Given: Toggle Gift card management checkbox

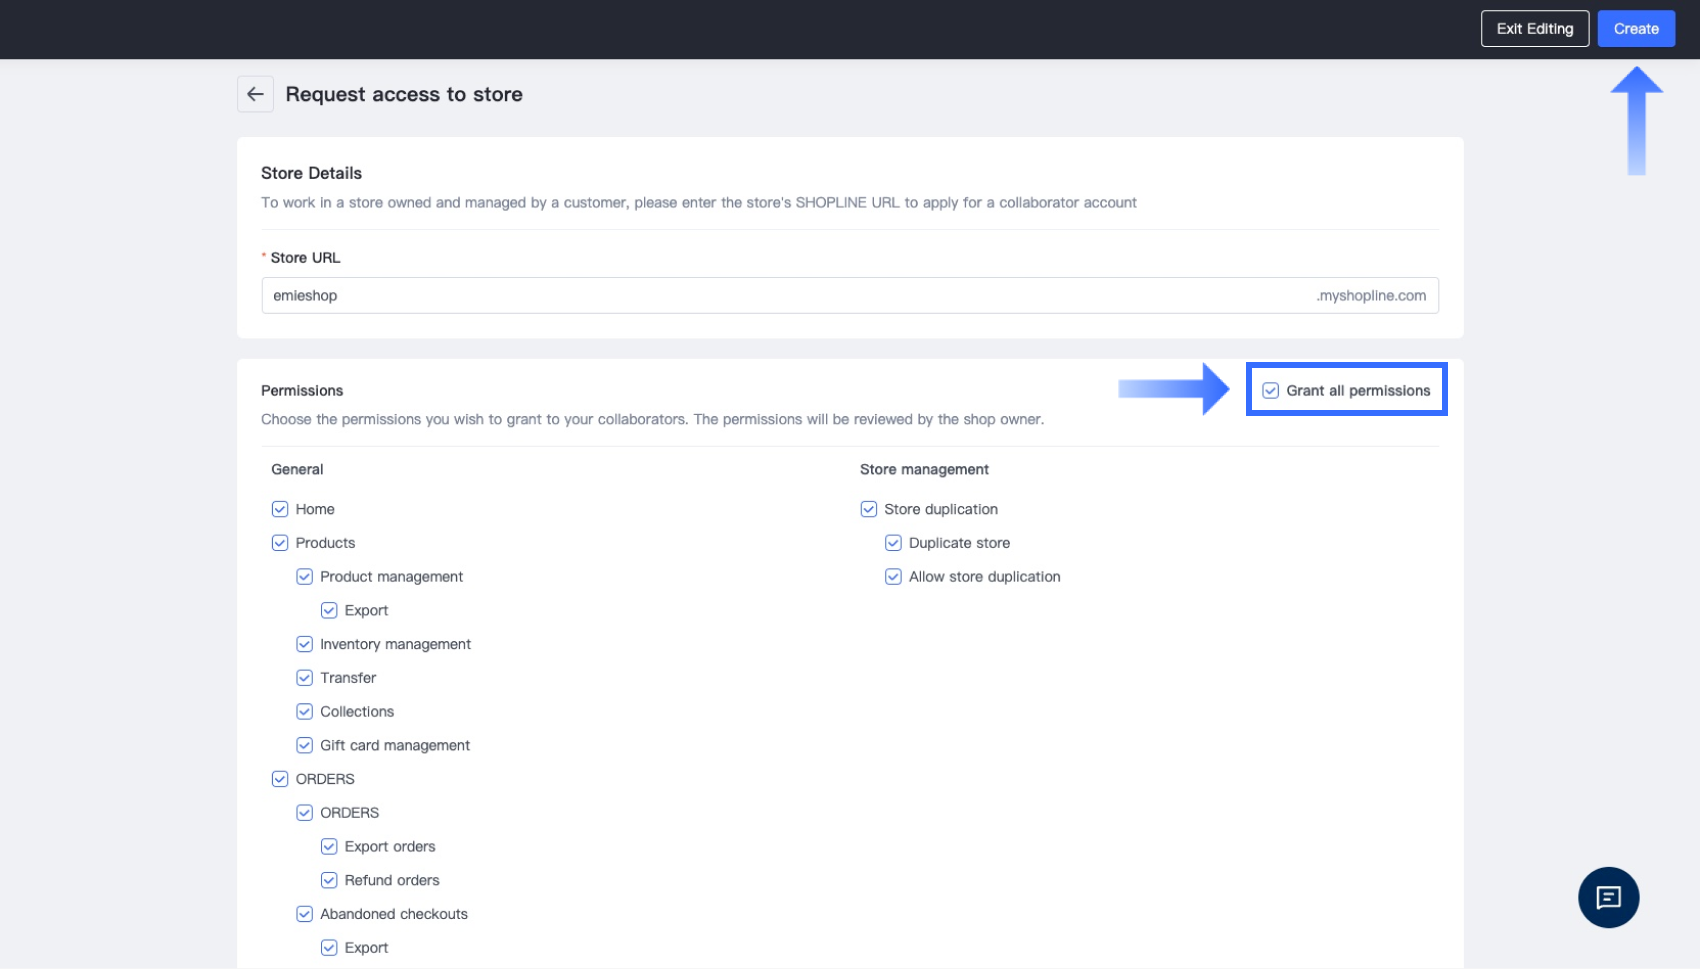Looking at the screenshot, I should pos(305,746).
